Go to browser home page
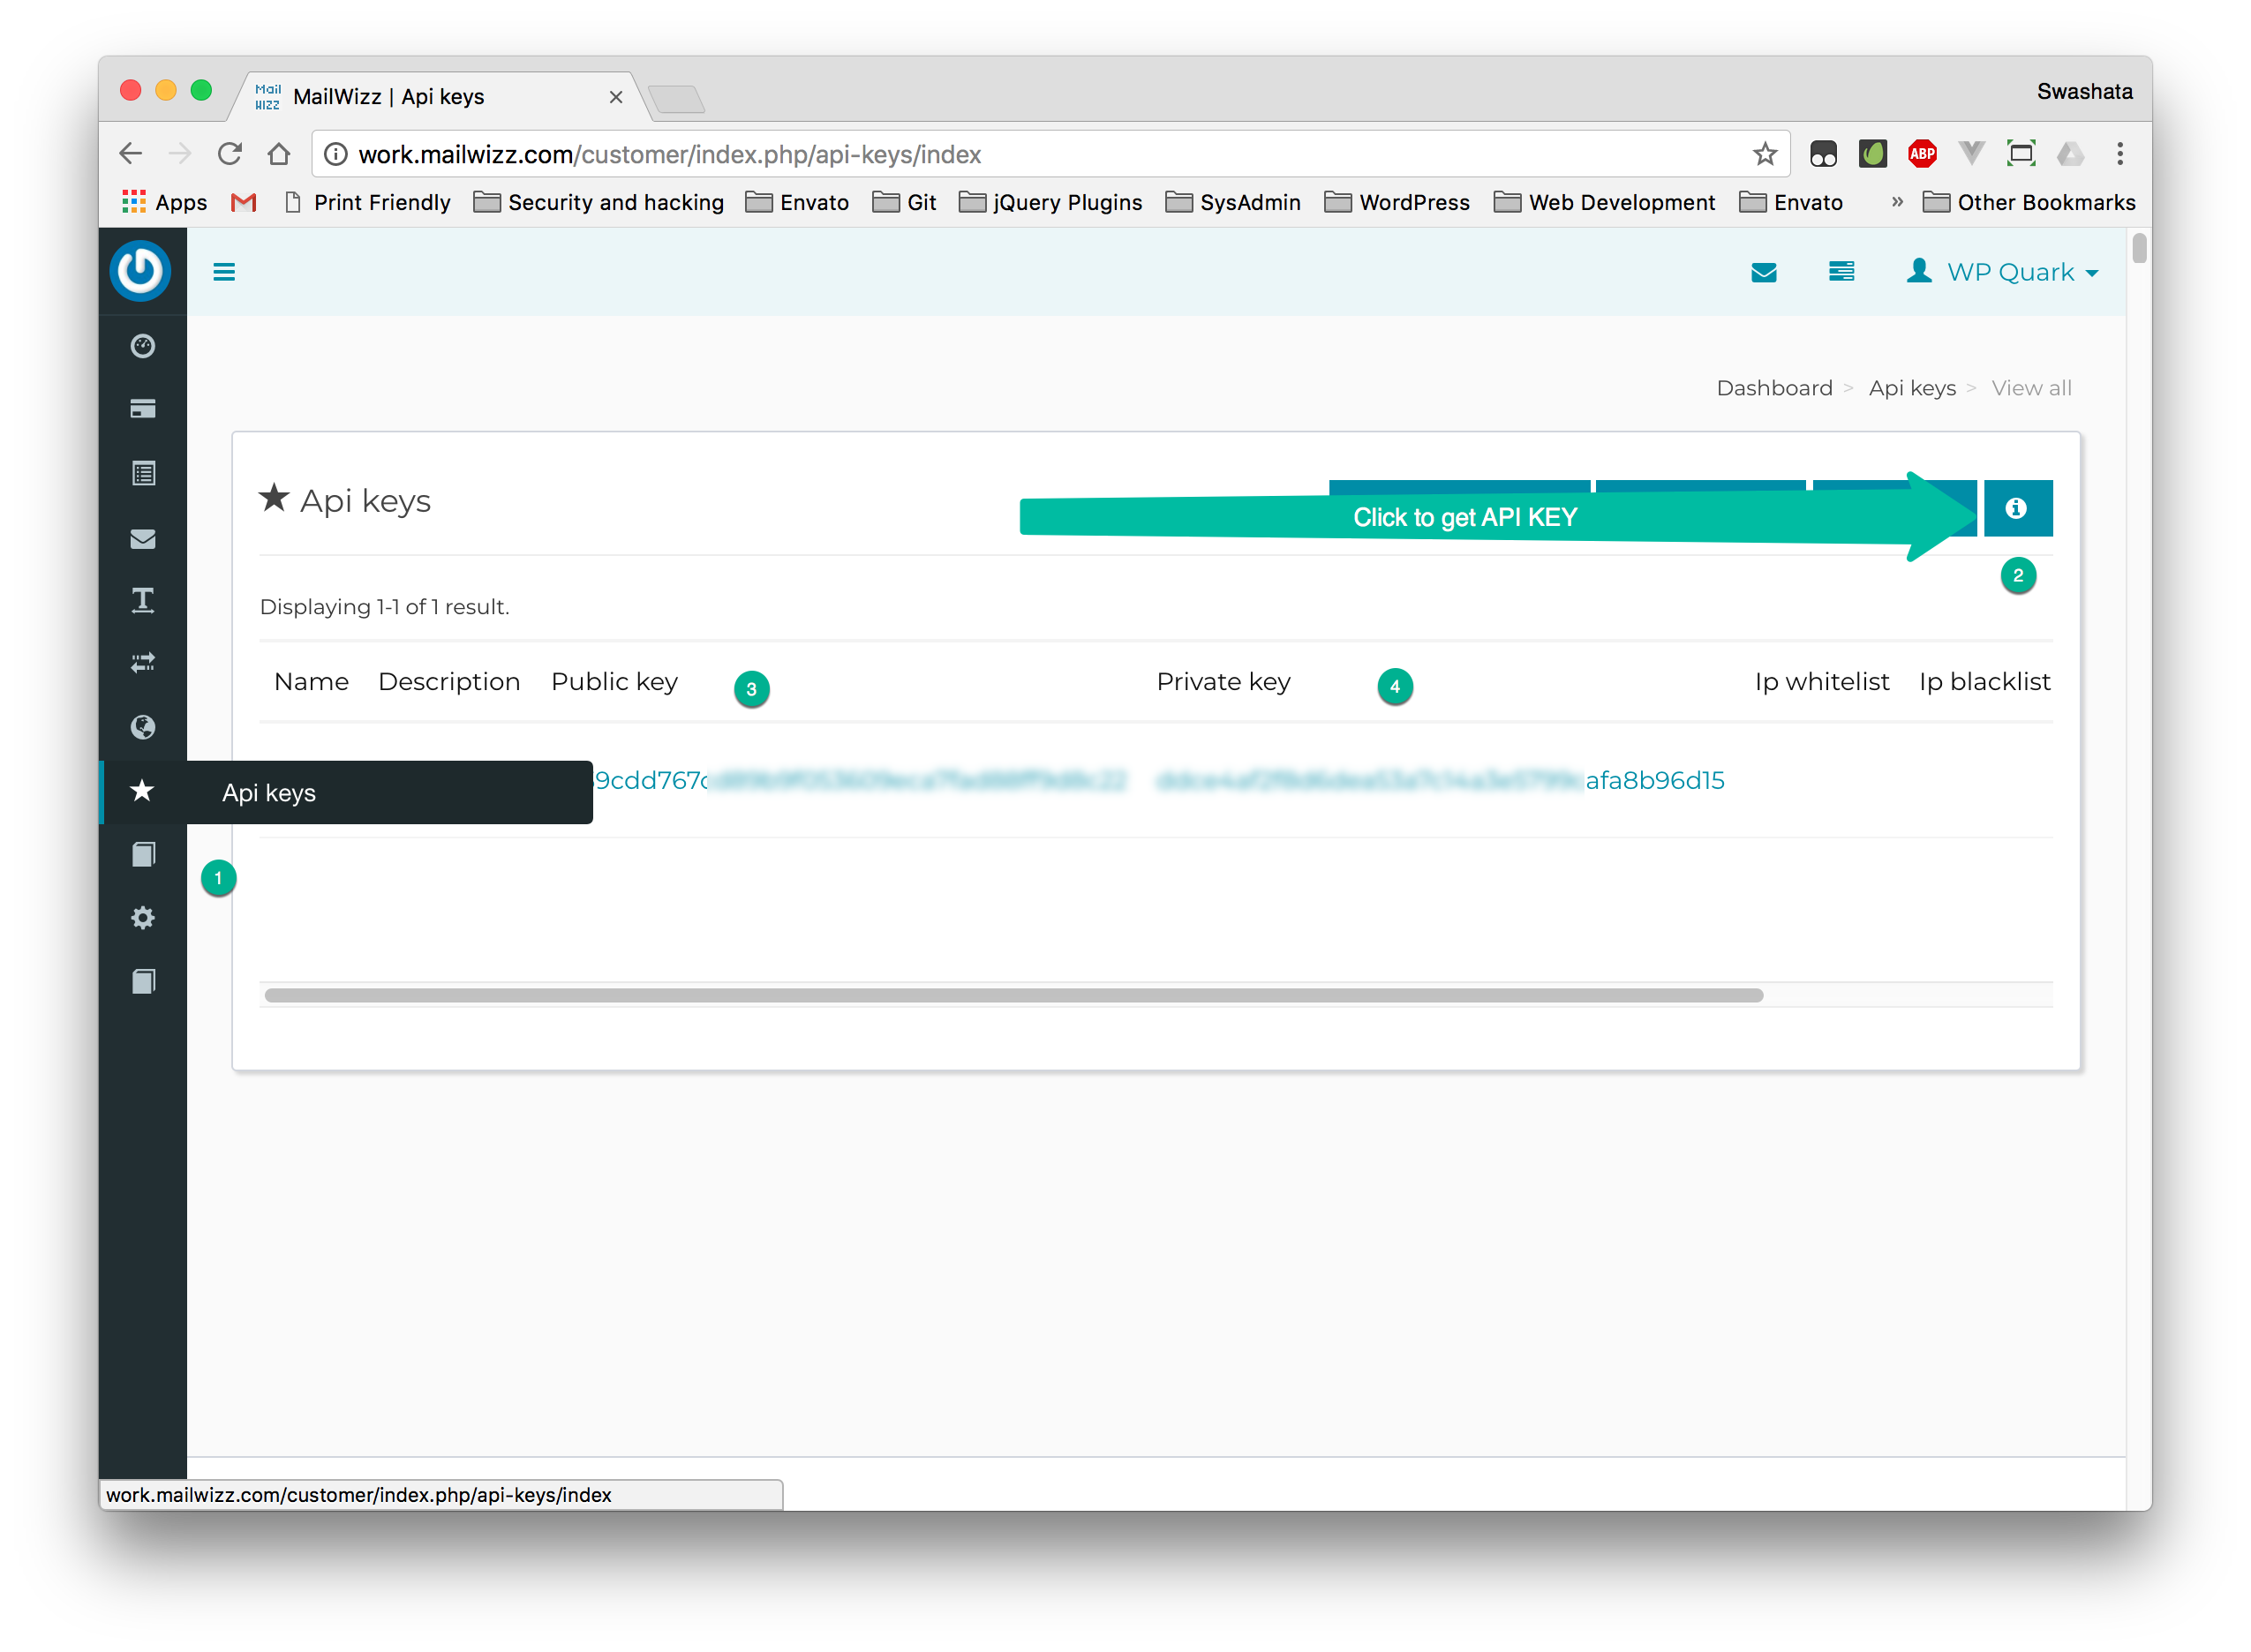 [279, 154]
